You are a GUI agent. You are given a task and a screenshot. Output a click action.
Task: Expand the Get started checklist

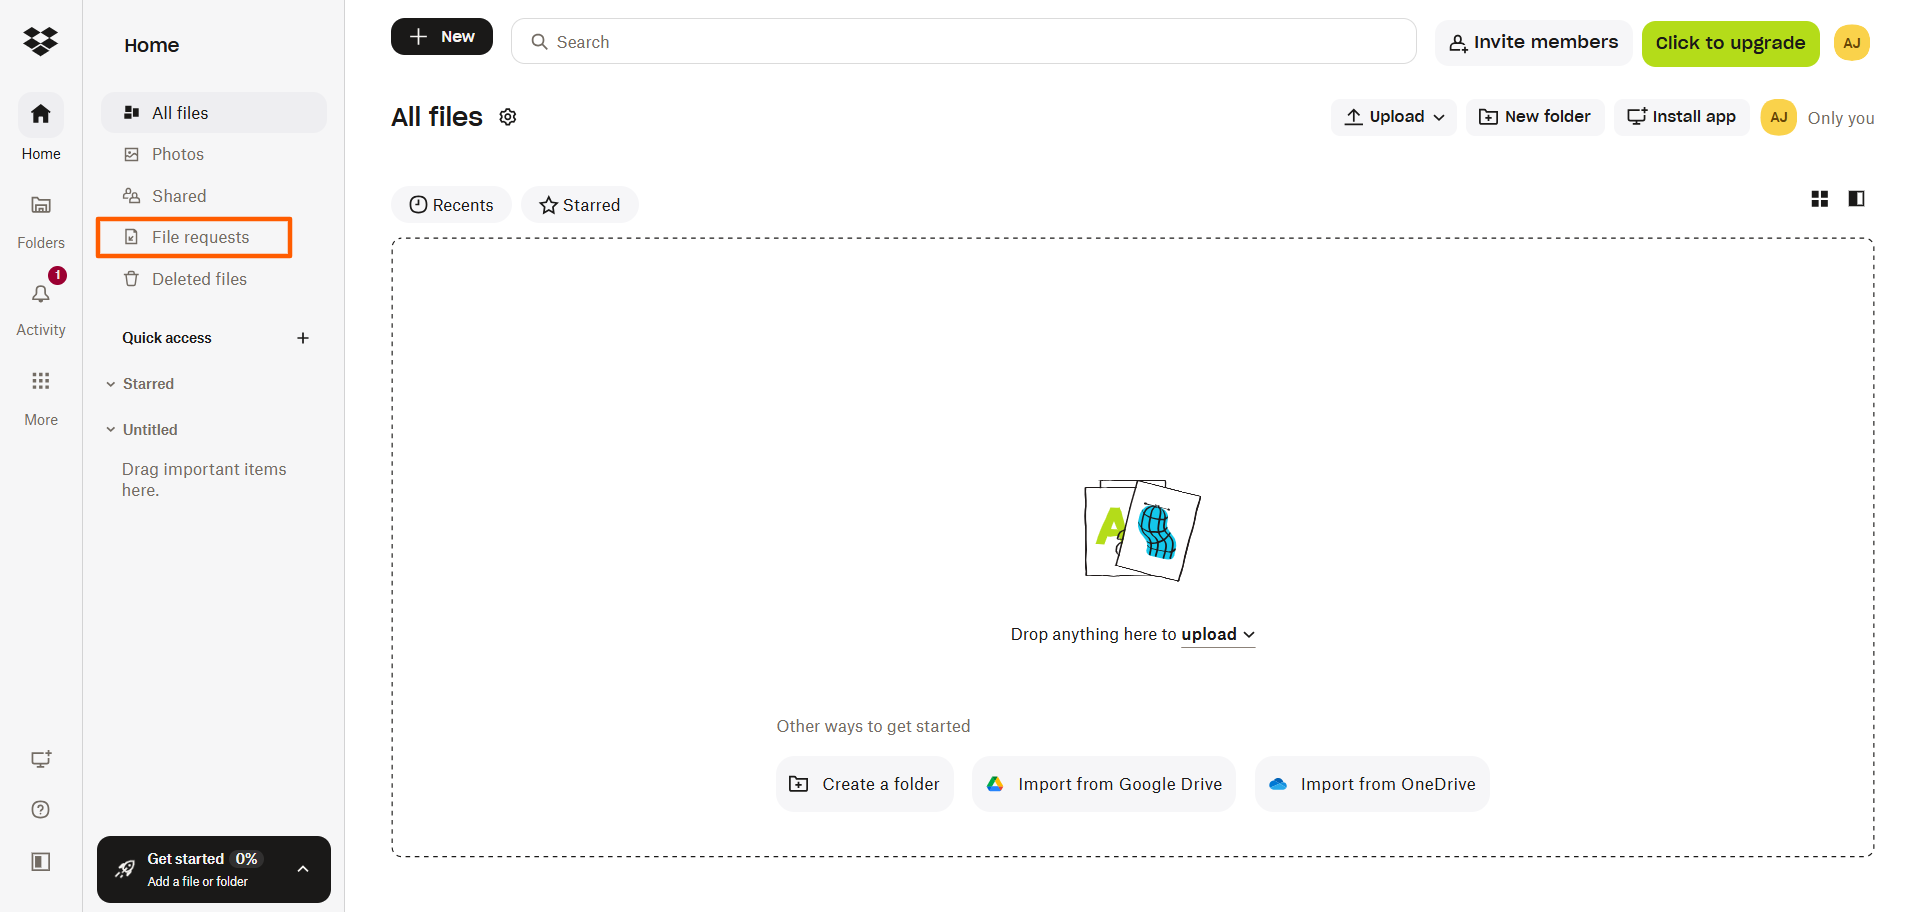(303, 869)
